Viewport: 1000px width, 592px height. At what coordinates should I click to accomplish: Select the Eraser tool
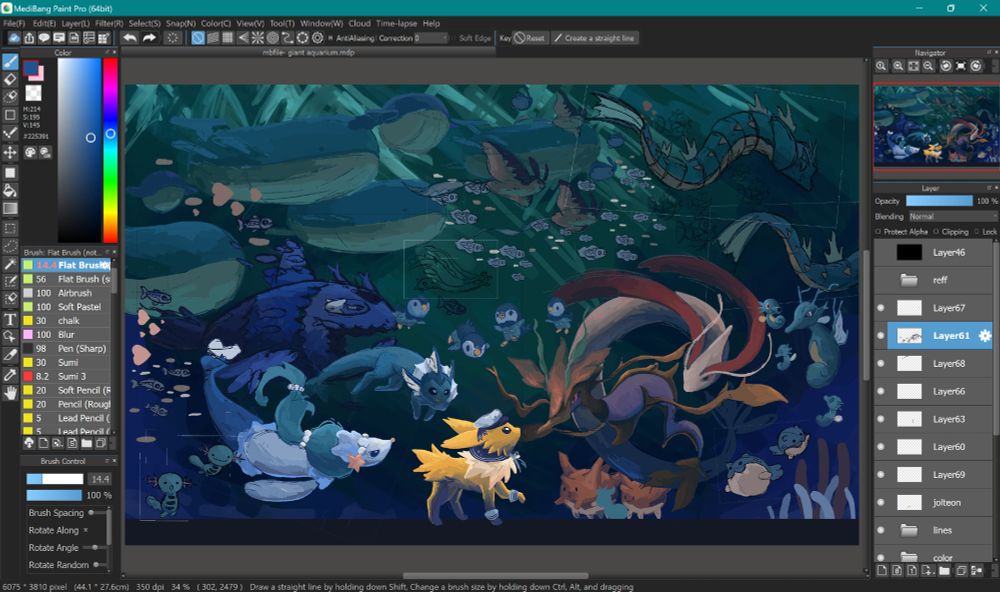[x=10, y=79]
